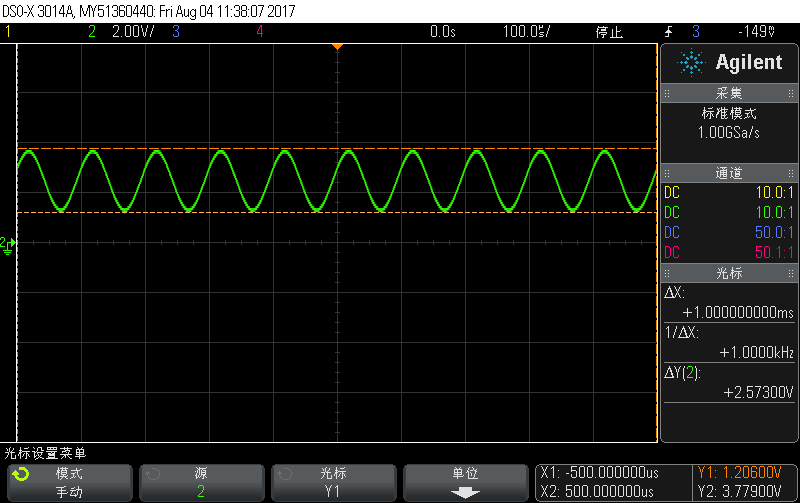Click the 停止 run status indicator
This screenshot has width=800, height=503.
point(609,32)
